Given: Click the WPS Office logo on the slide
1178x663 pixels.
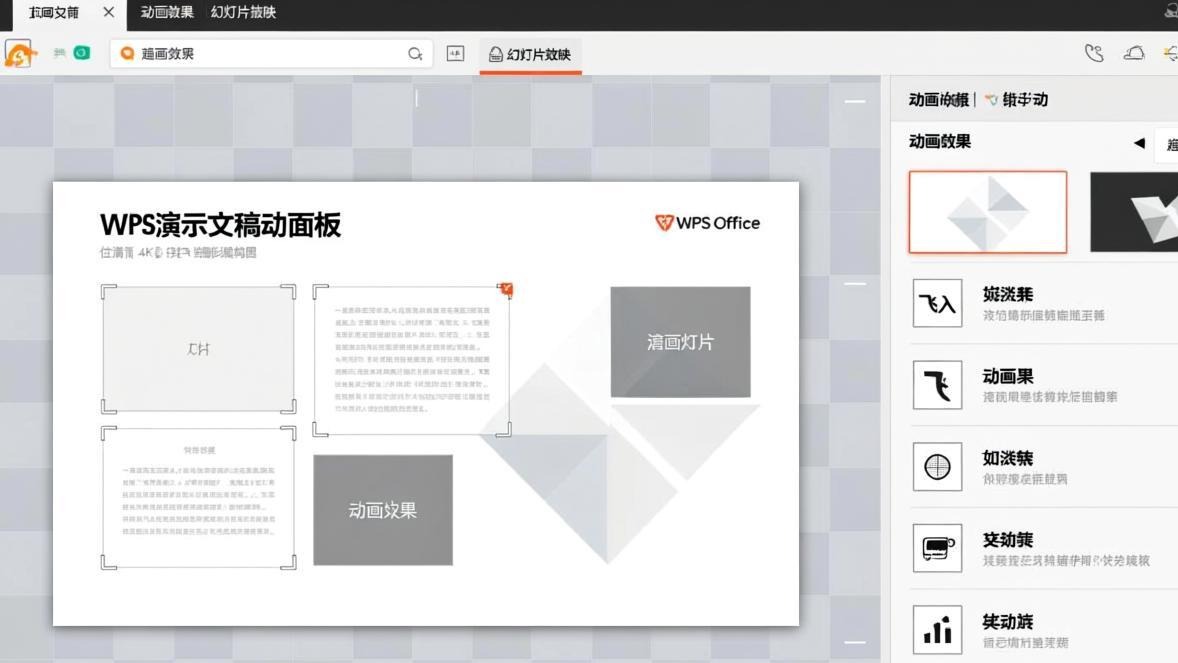Looking at the screenshot, I should click(x=707, y=223).
